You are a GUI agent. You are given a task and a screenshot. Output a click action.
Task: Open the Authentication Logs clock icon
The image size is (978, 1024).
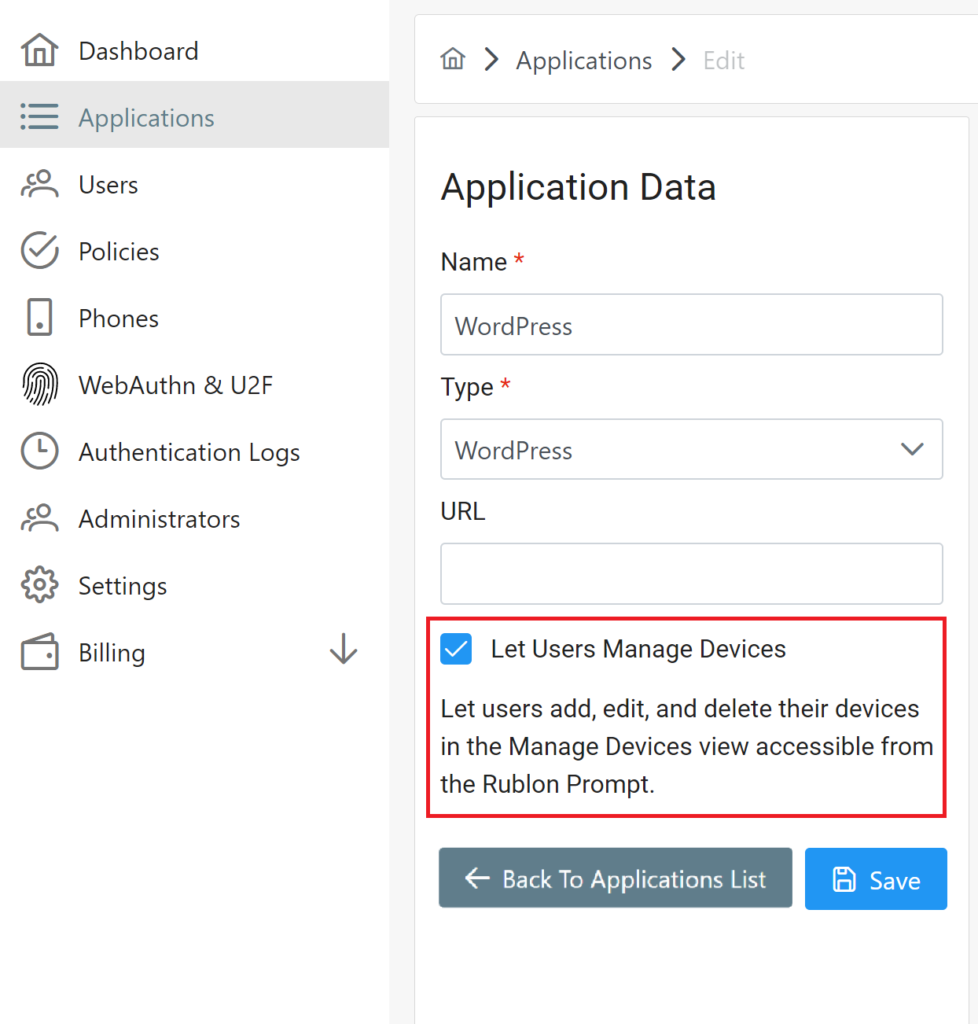coord(39,451)
